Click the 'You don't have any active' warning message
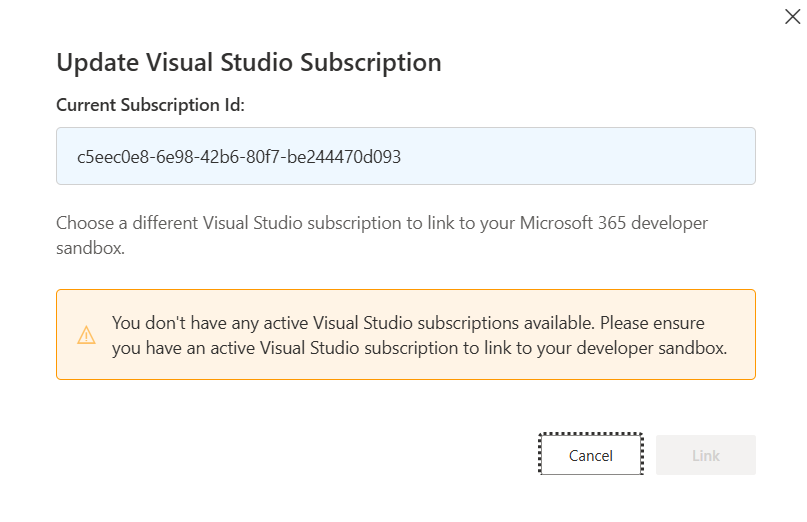The height and width of the screenshot is (522, 807). coord(419,335)
